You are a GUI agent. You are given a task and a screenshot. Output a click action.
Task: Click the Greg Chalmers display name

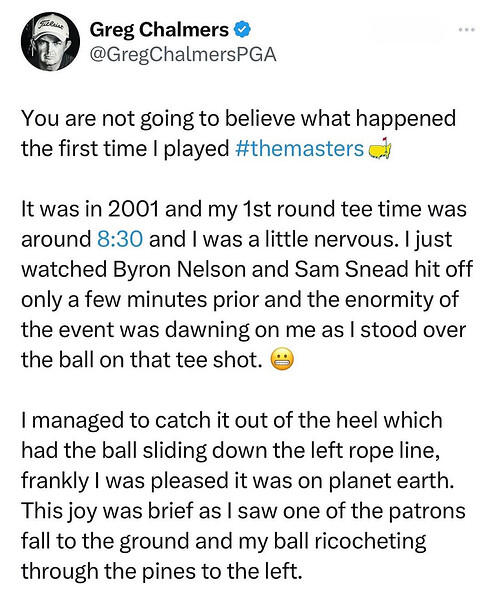(159, 30)
